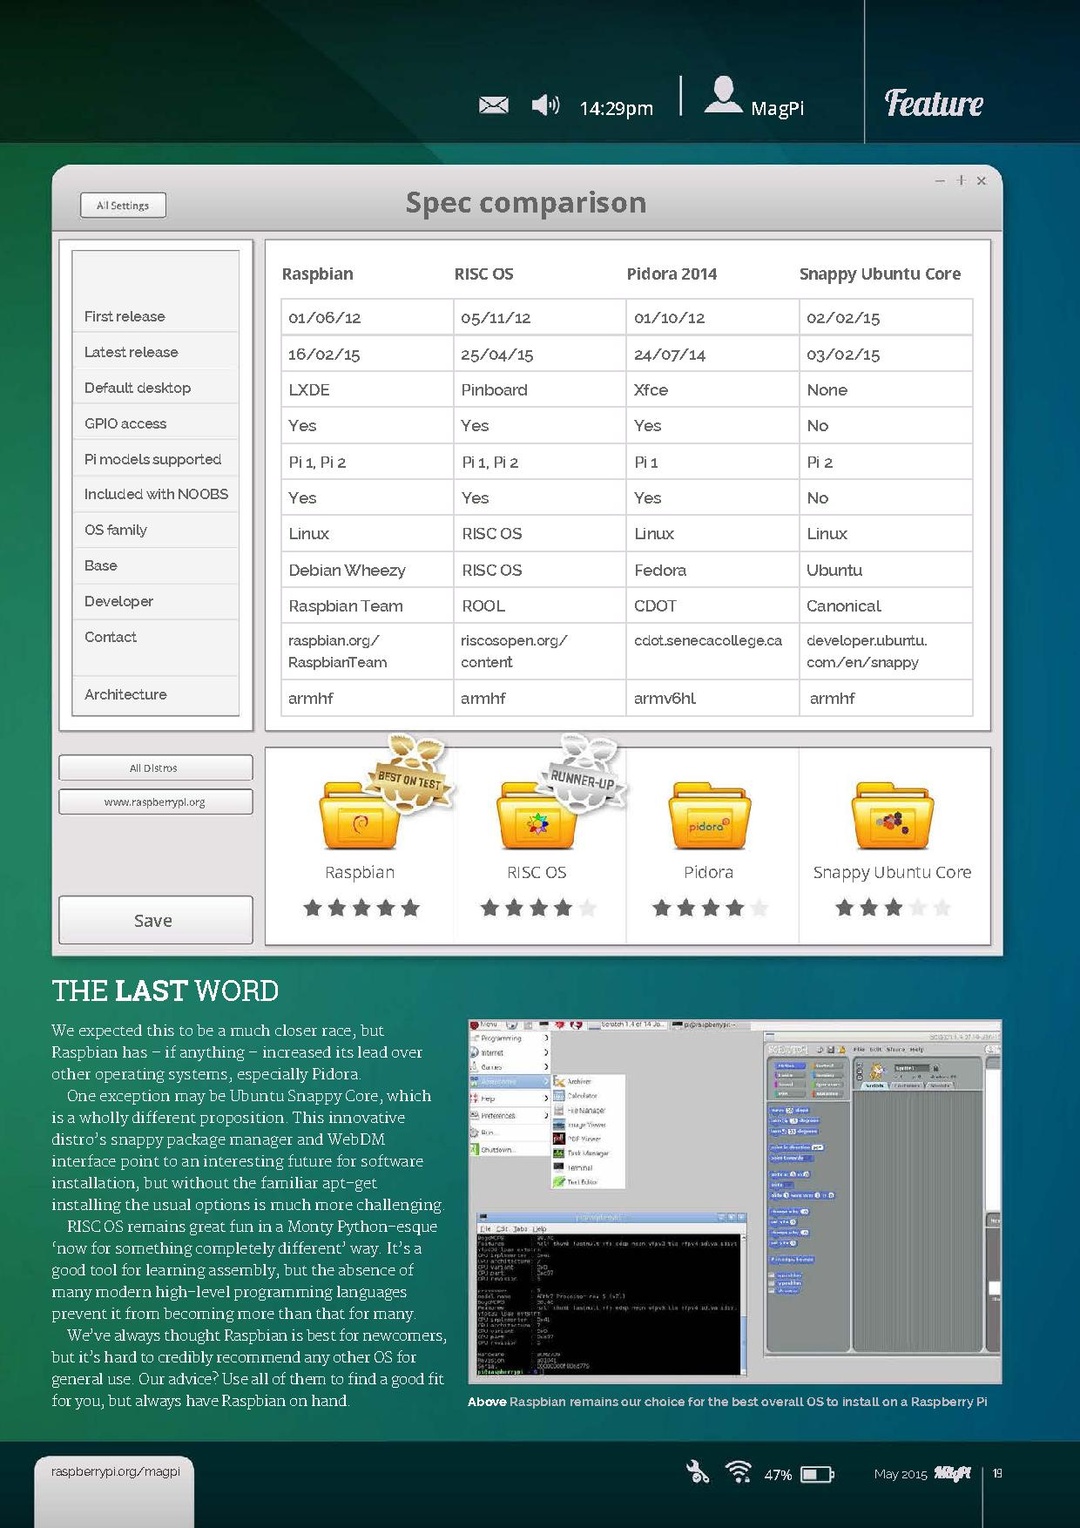Open the mail envelope icon
1080x1528 pixels.
(494, 105)
